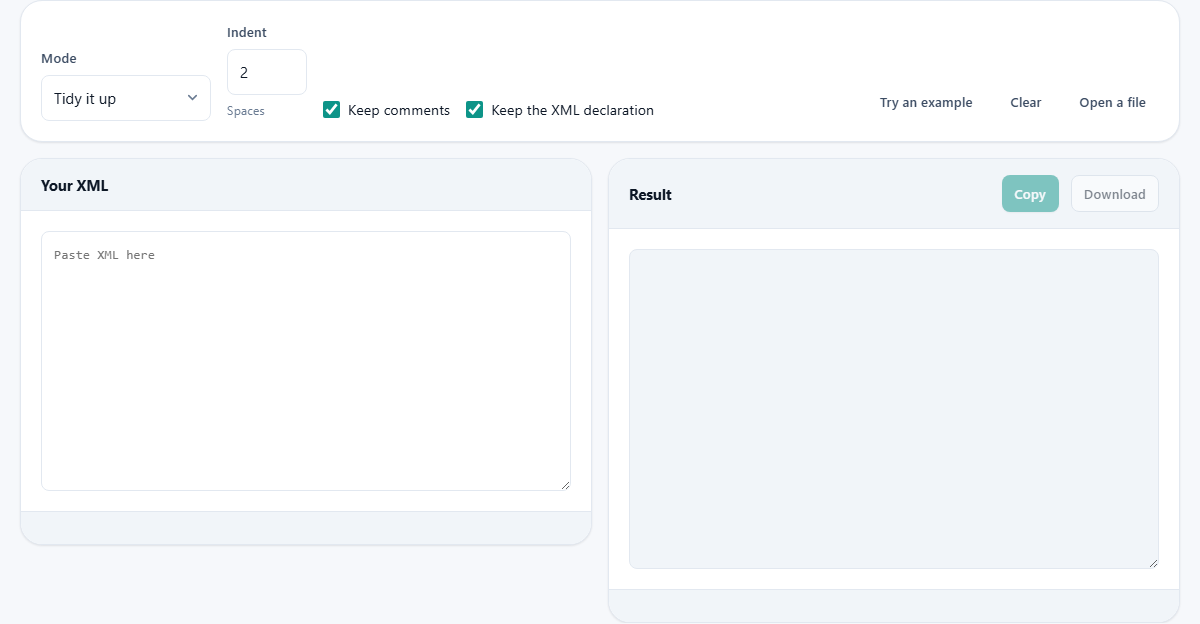Click the Your XML panel heading
The width and height of the screenshot is (1200, 624).
[75, 185]
